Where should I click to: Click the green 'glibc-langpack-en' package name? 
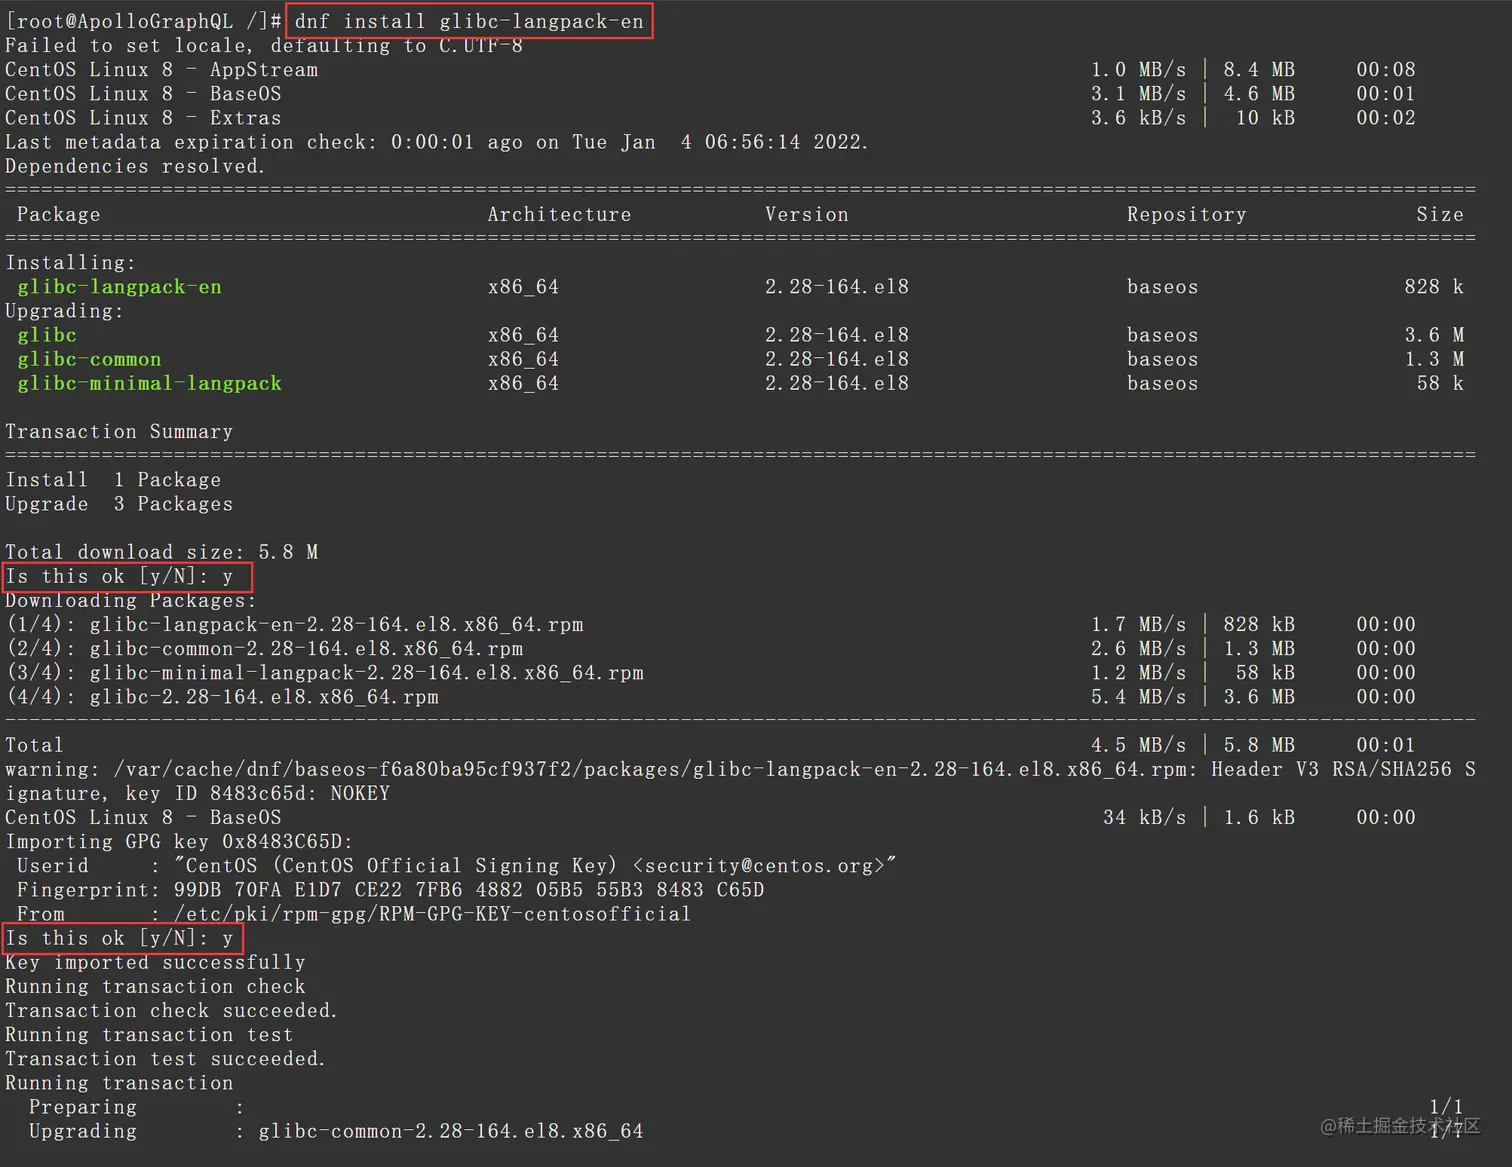119,287
